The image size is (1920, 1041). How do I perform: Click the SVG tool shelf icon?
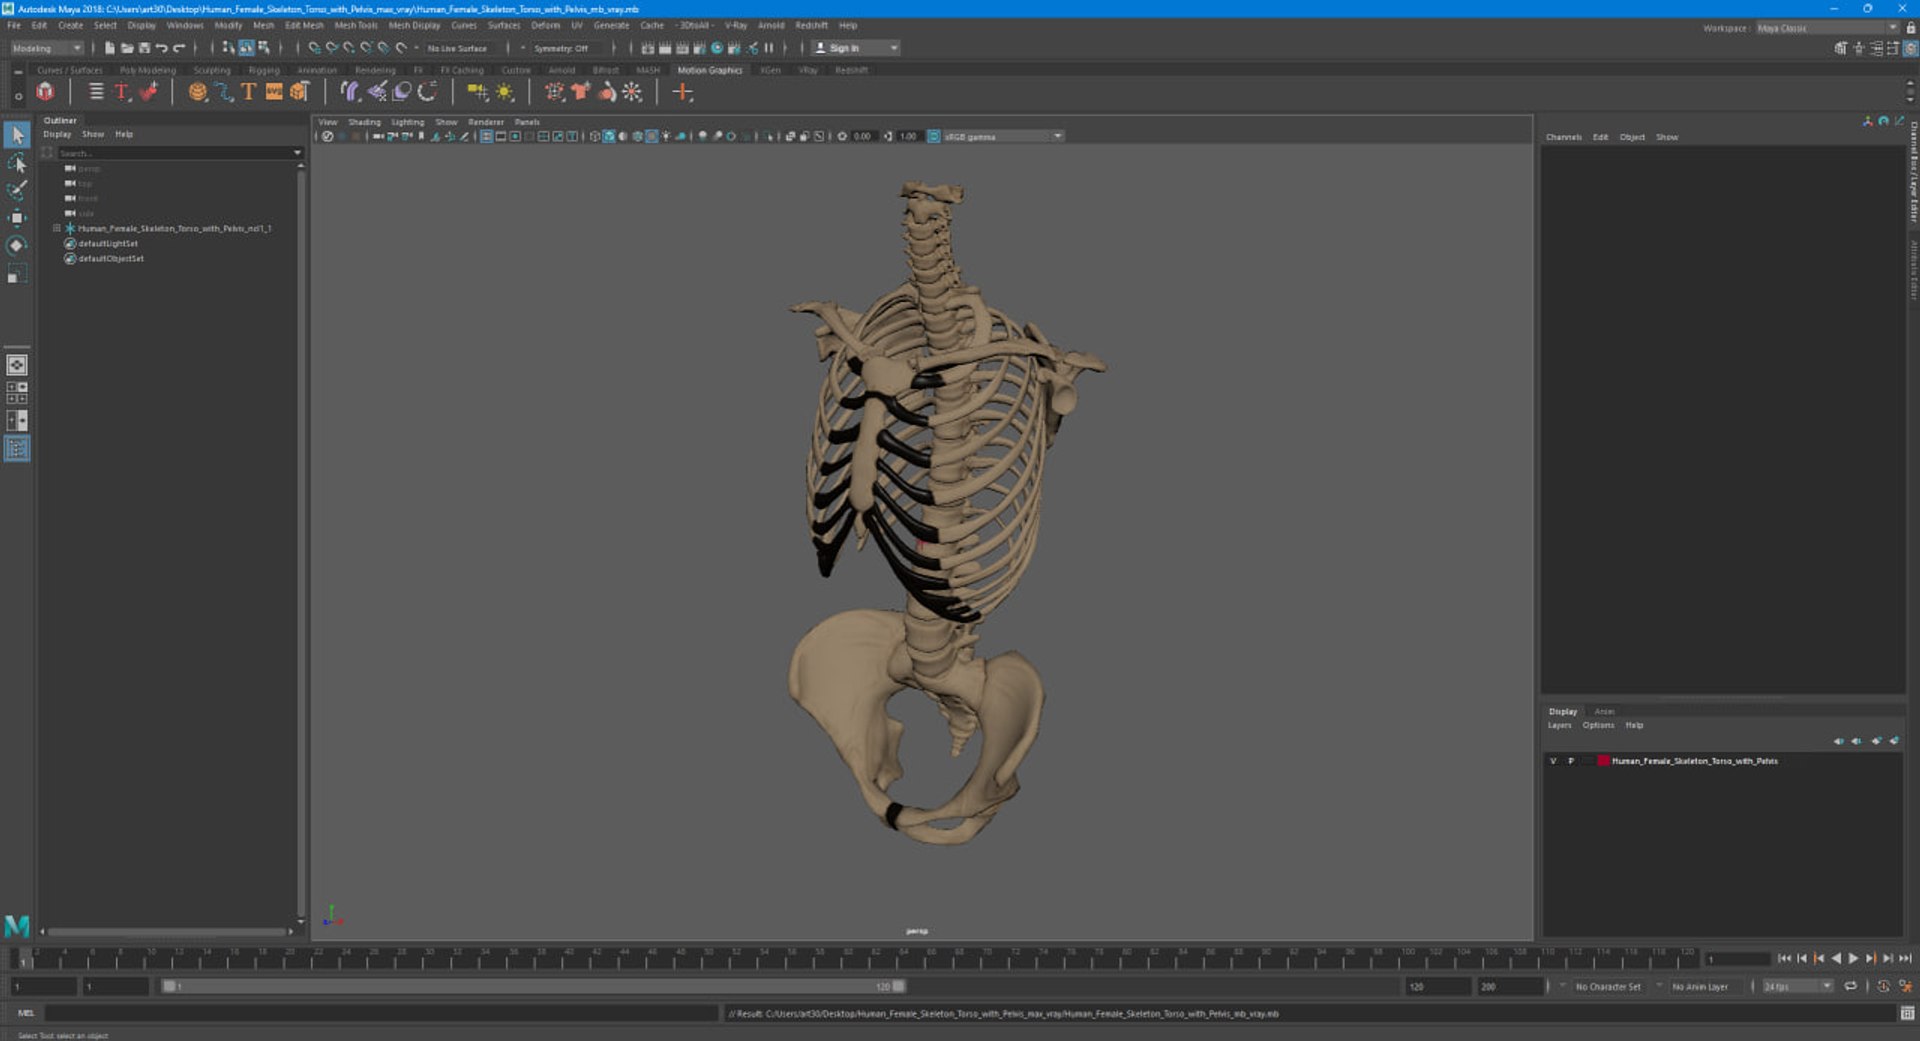(x=274, y=92)
